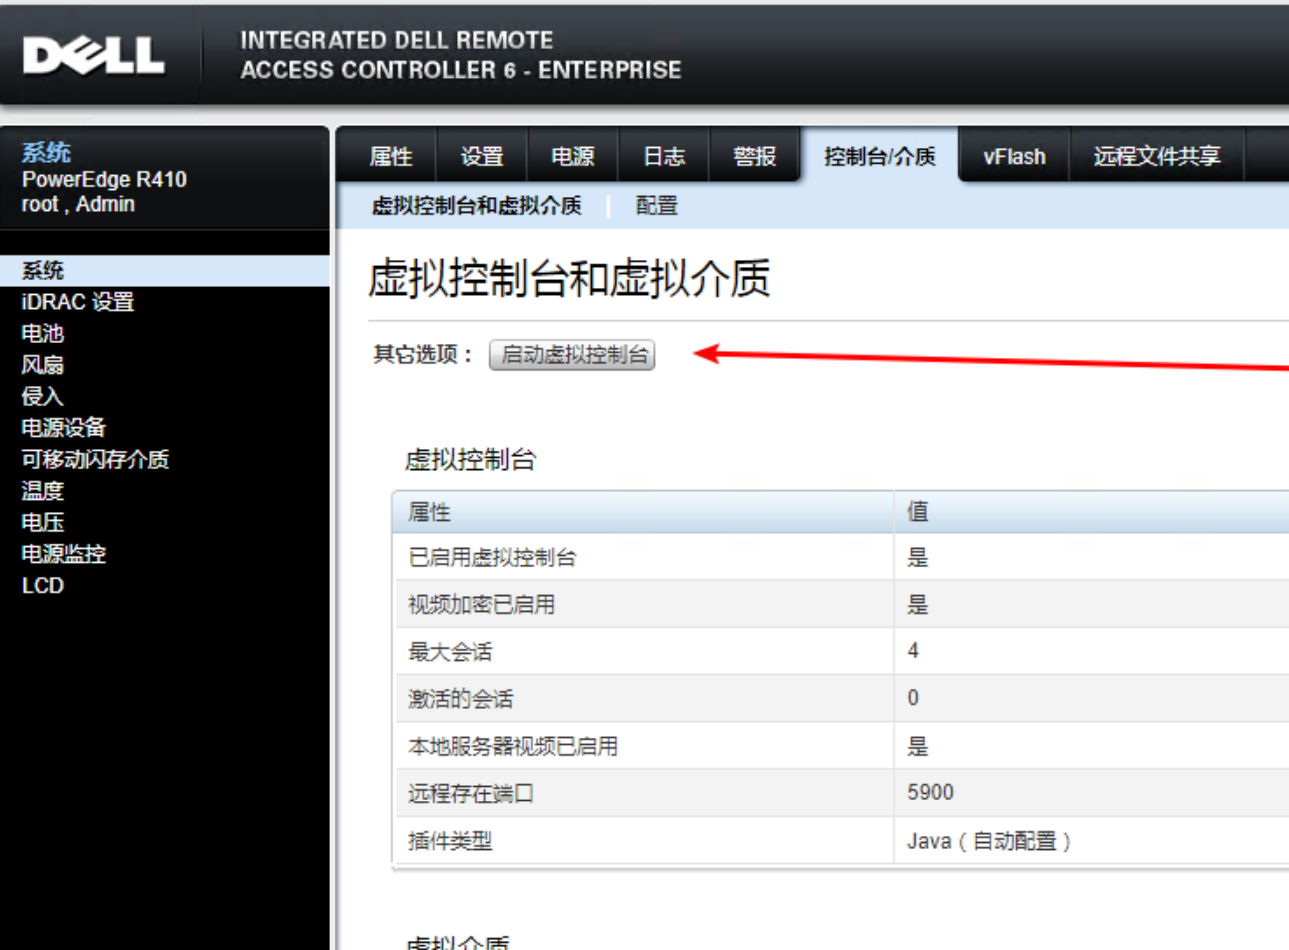The image size is (1289, 950).
Task: Open 温度 sidebar entry
Action: coord(43,491)
